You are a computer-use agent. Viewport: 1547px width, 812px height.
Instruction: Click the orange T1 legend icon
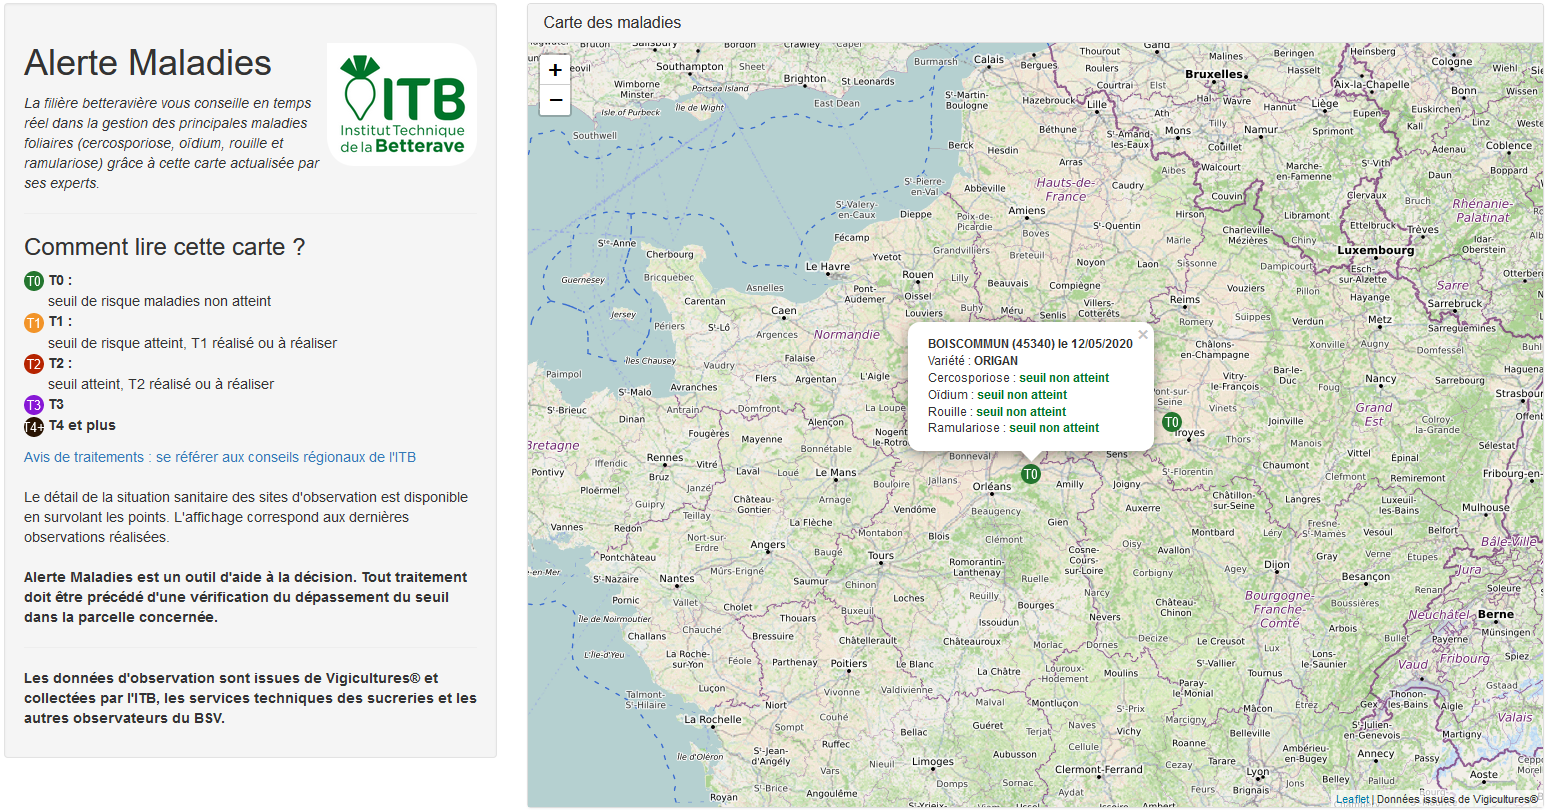point(34,322)
